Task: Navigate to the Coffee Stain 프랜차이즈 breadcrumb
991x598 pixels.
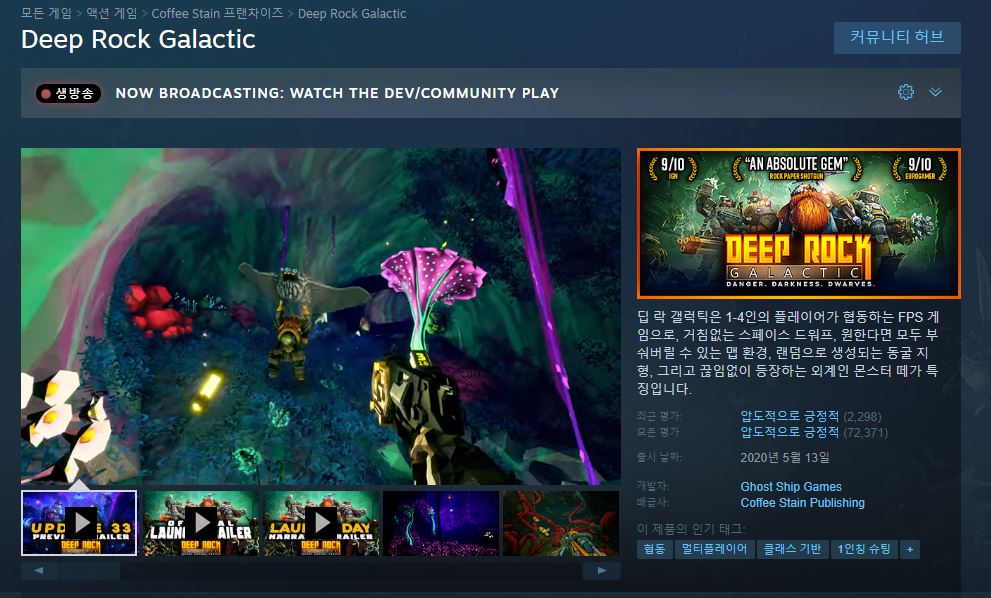Action: (217, 14)
